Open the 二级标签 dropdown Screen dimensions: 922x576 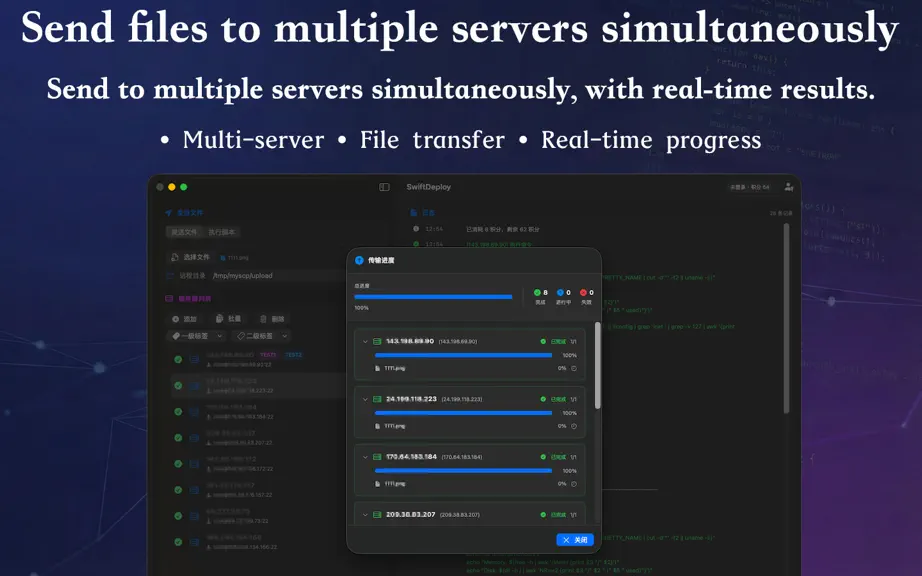[x=261, y=336]
